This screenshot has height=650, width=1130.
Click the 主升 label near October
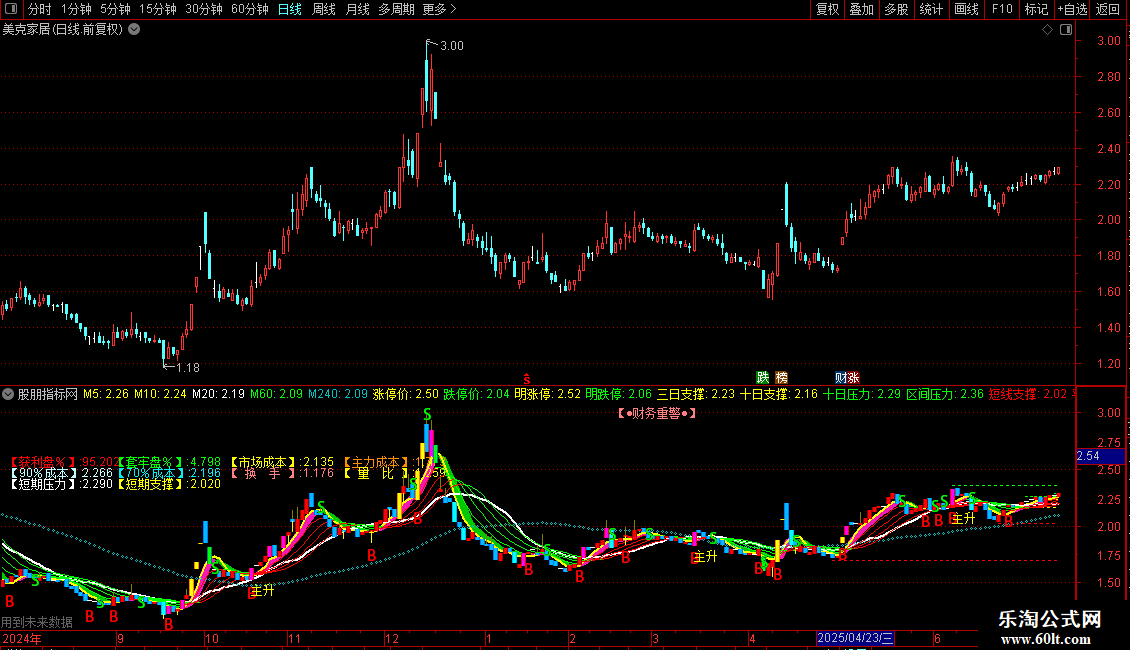pyautogui.click(x=262, y=591)
